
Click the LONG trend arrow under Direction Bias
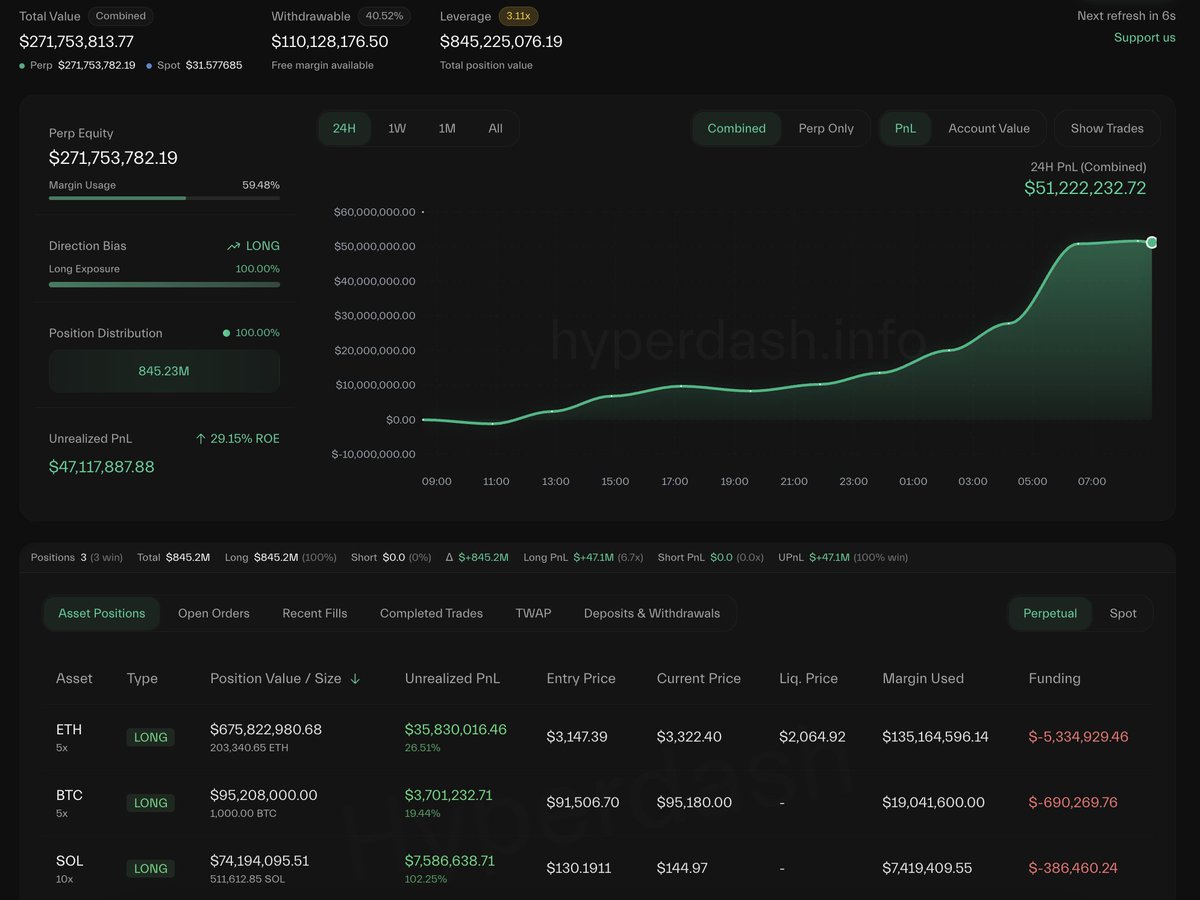236,245
